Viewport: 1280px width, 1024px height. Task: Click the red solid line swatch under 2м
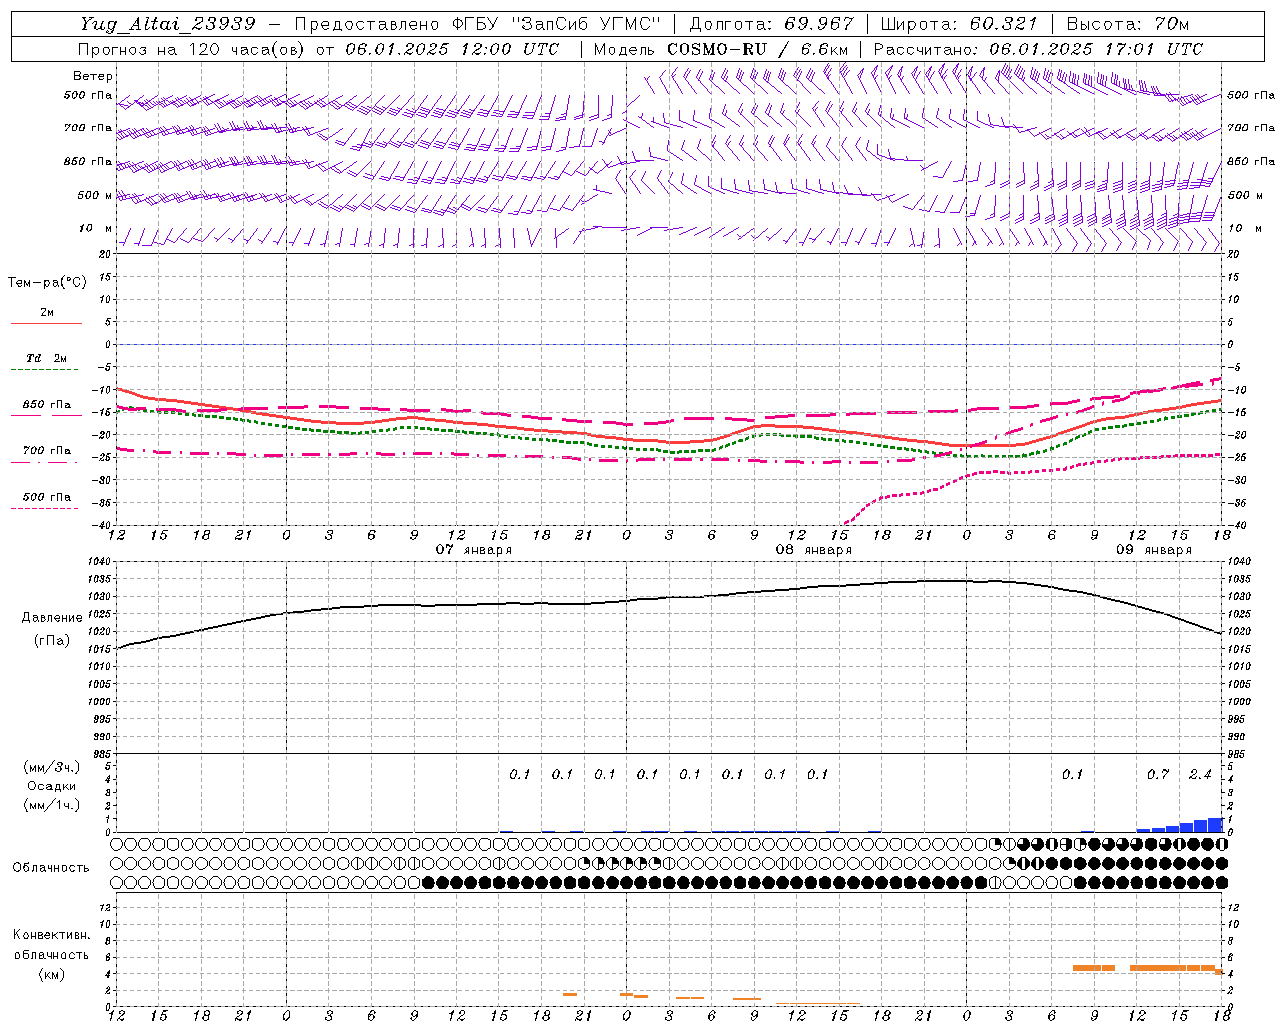tap(46, 323)
